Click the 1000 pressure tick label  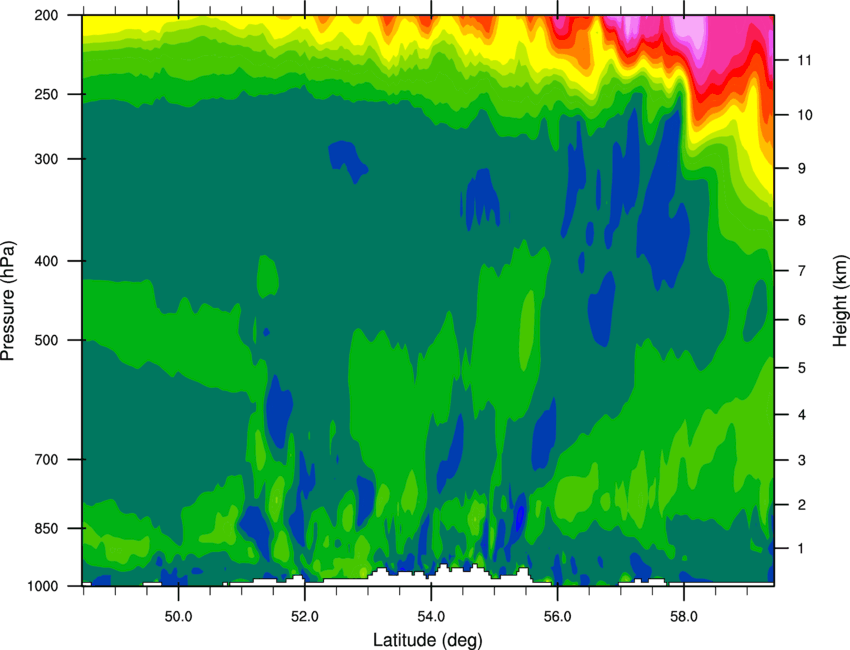click(x=43, y=586)
